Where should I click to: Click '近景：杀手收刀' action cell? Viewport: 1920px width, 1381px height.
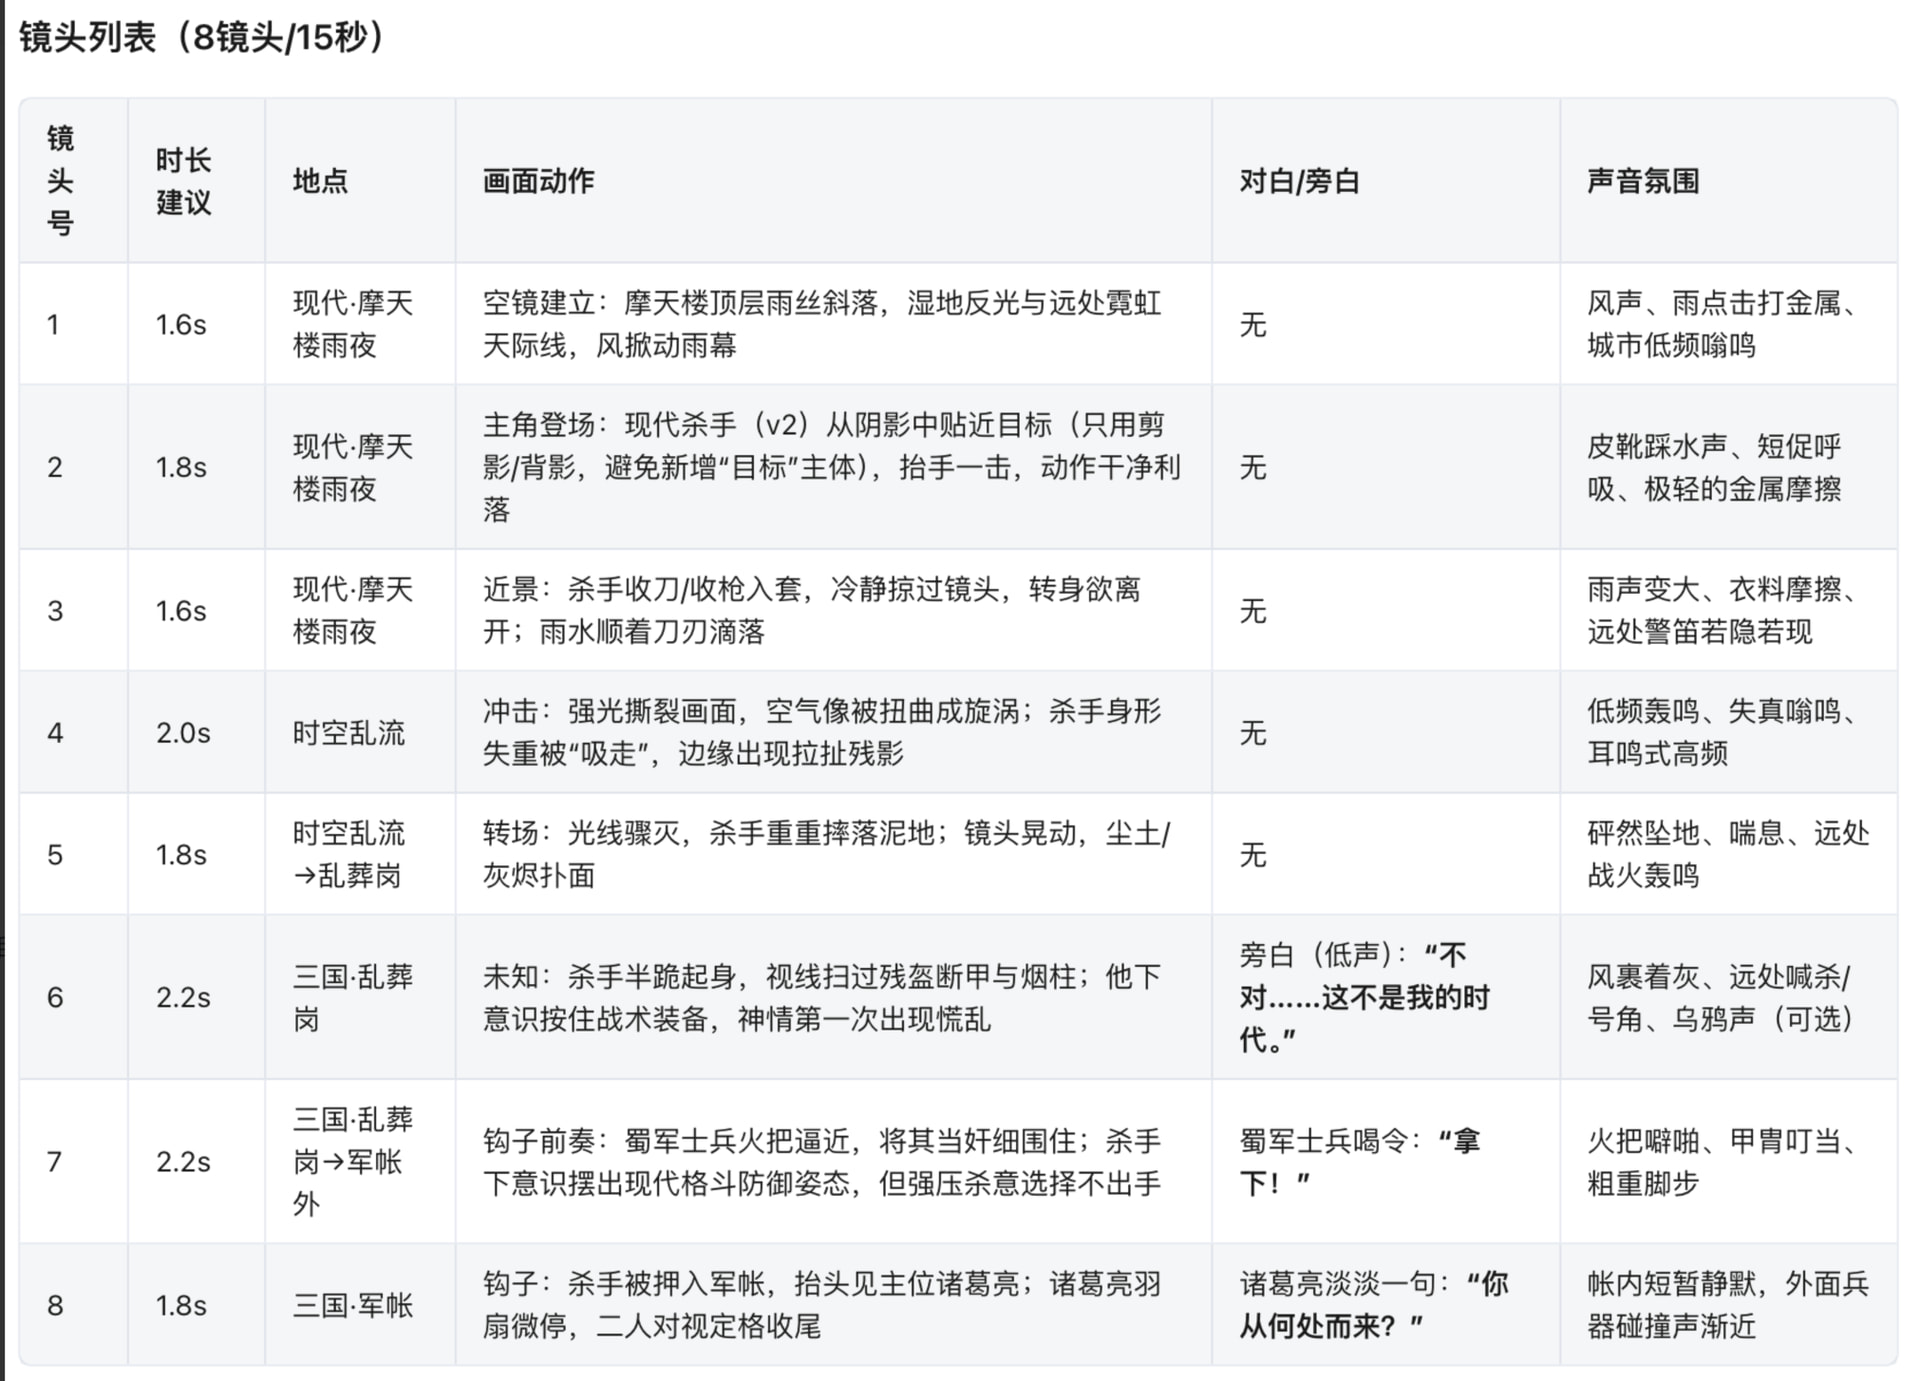[810, 610]
